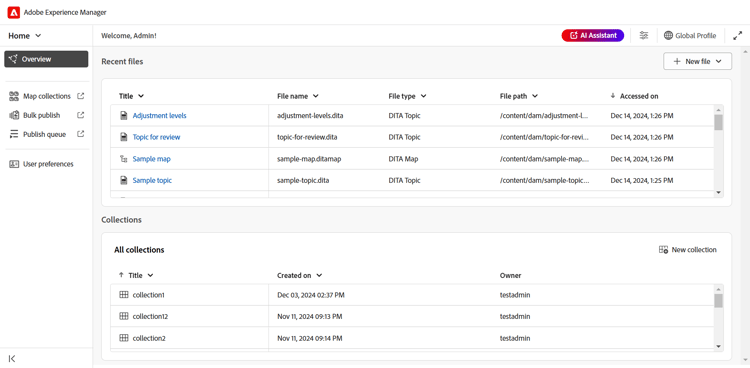
Task: Expand to full screen with arrows icon
Action: [737, 35]
